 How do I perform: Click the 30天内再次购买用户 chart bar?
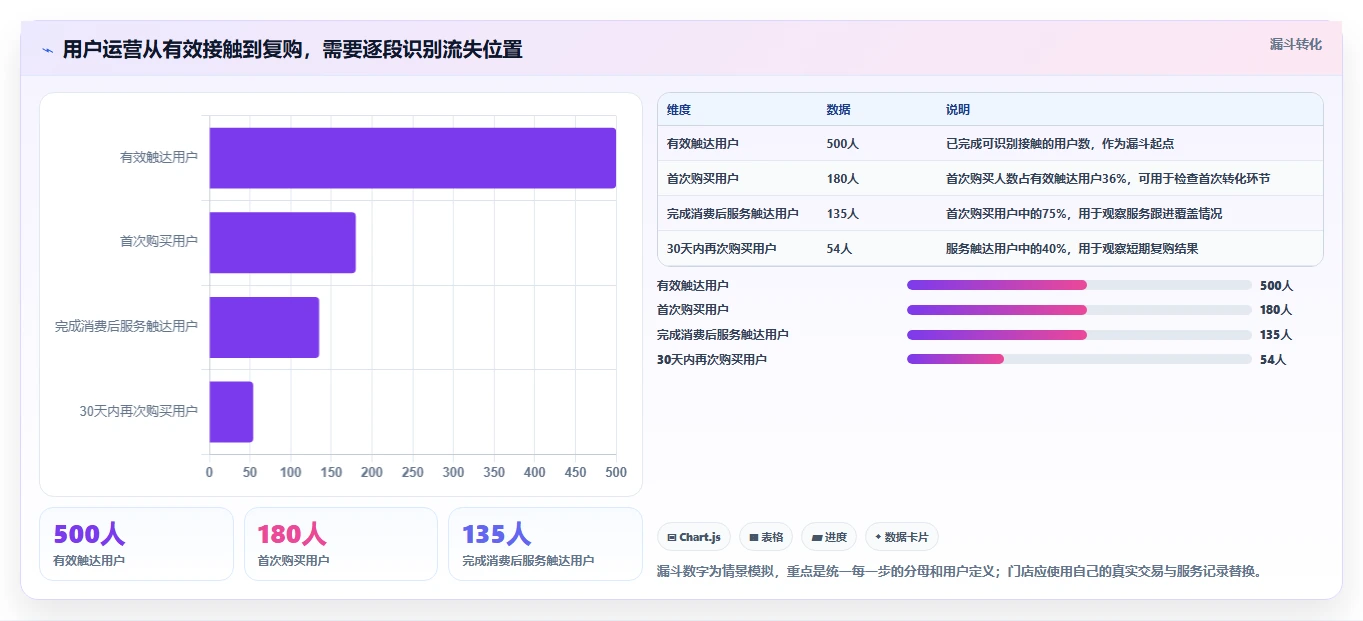click(231, 411)
